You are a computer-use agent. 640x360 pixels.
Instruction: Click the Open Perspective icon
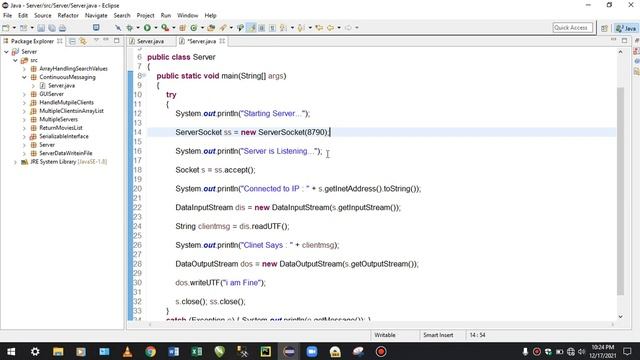(x=604, y=28)
